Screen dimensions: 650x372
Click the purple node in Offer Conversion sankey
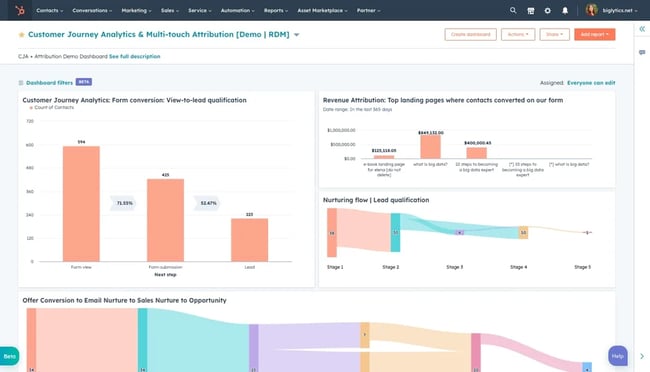click(x=254, y=348)
